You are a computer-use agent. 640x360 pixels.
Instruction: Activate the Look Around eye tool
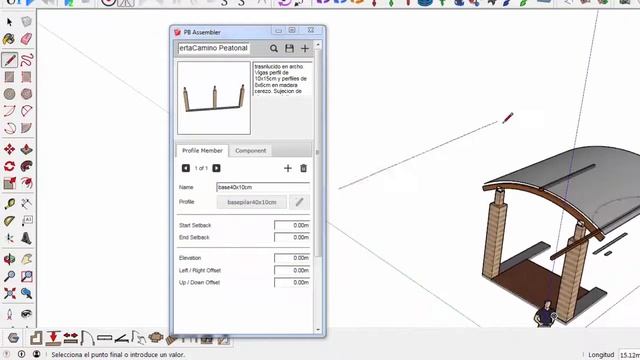click(x=26, y=314)
